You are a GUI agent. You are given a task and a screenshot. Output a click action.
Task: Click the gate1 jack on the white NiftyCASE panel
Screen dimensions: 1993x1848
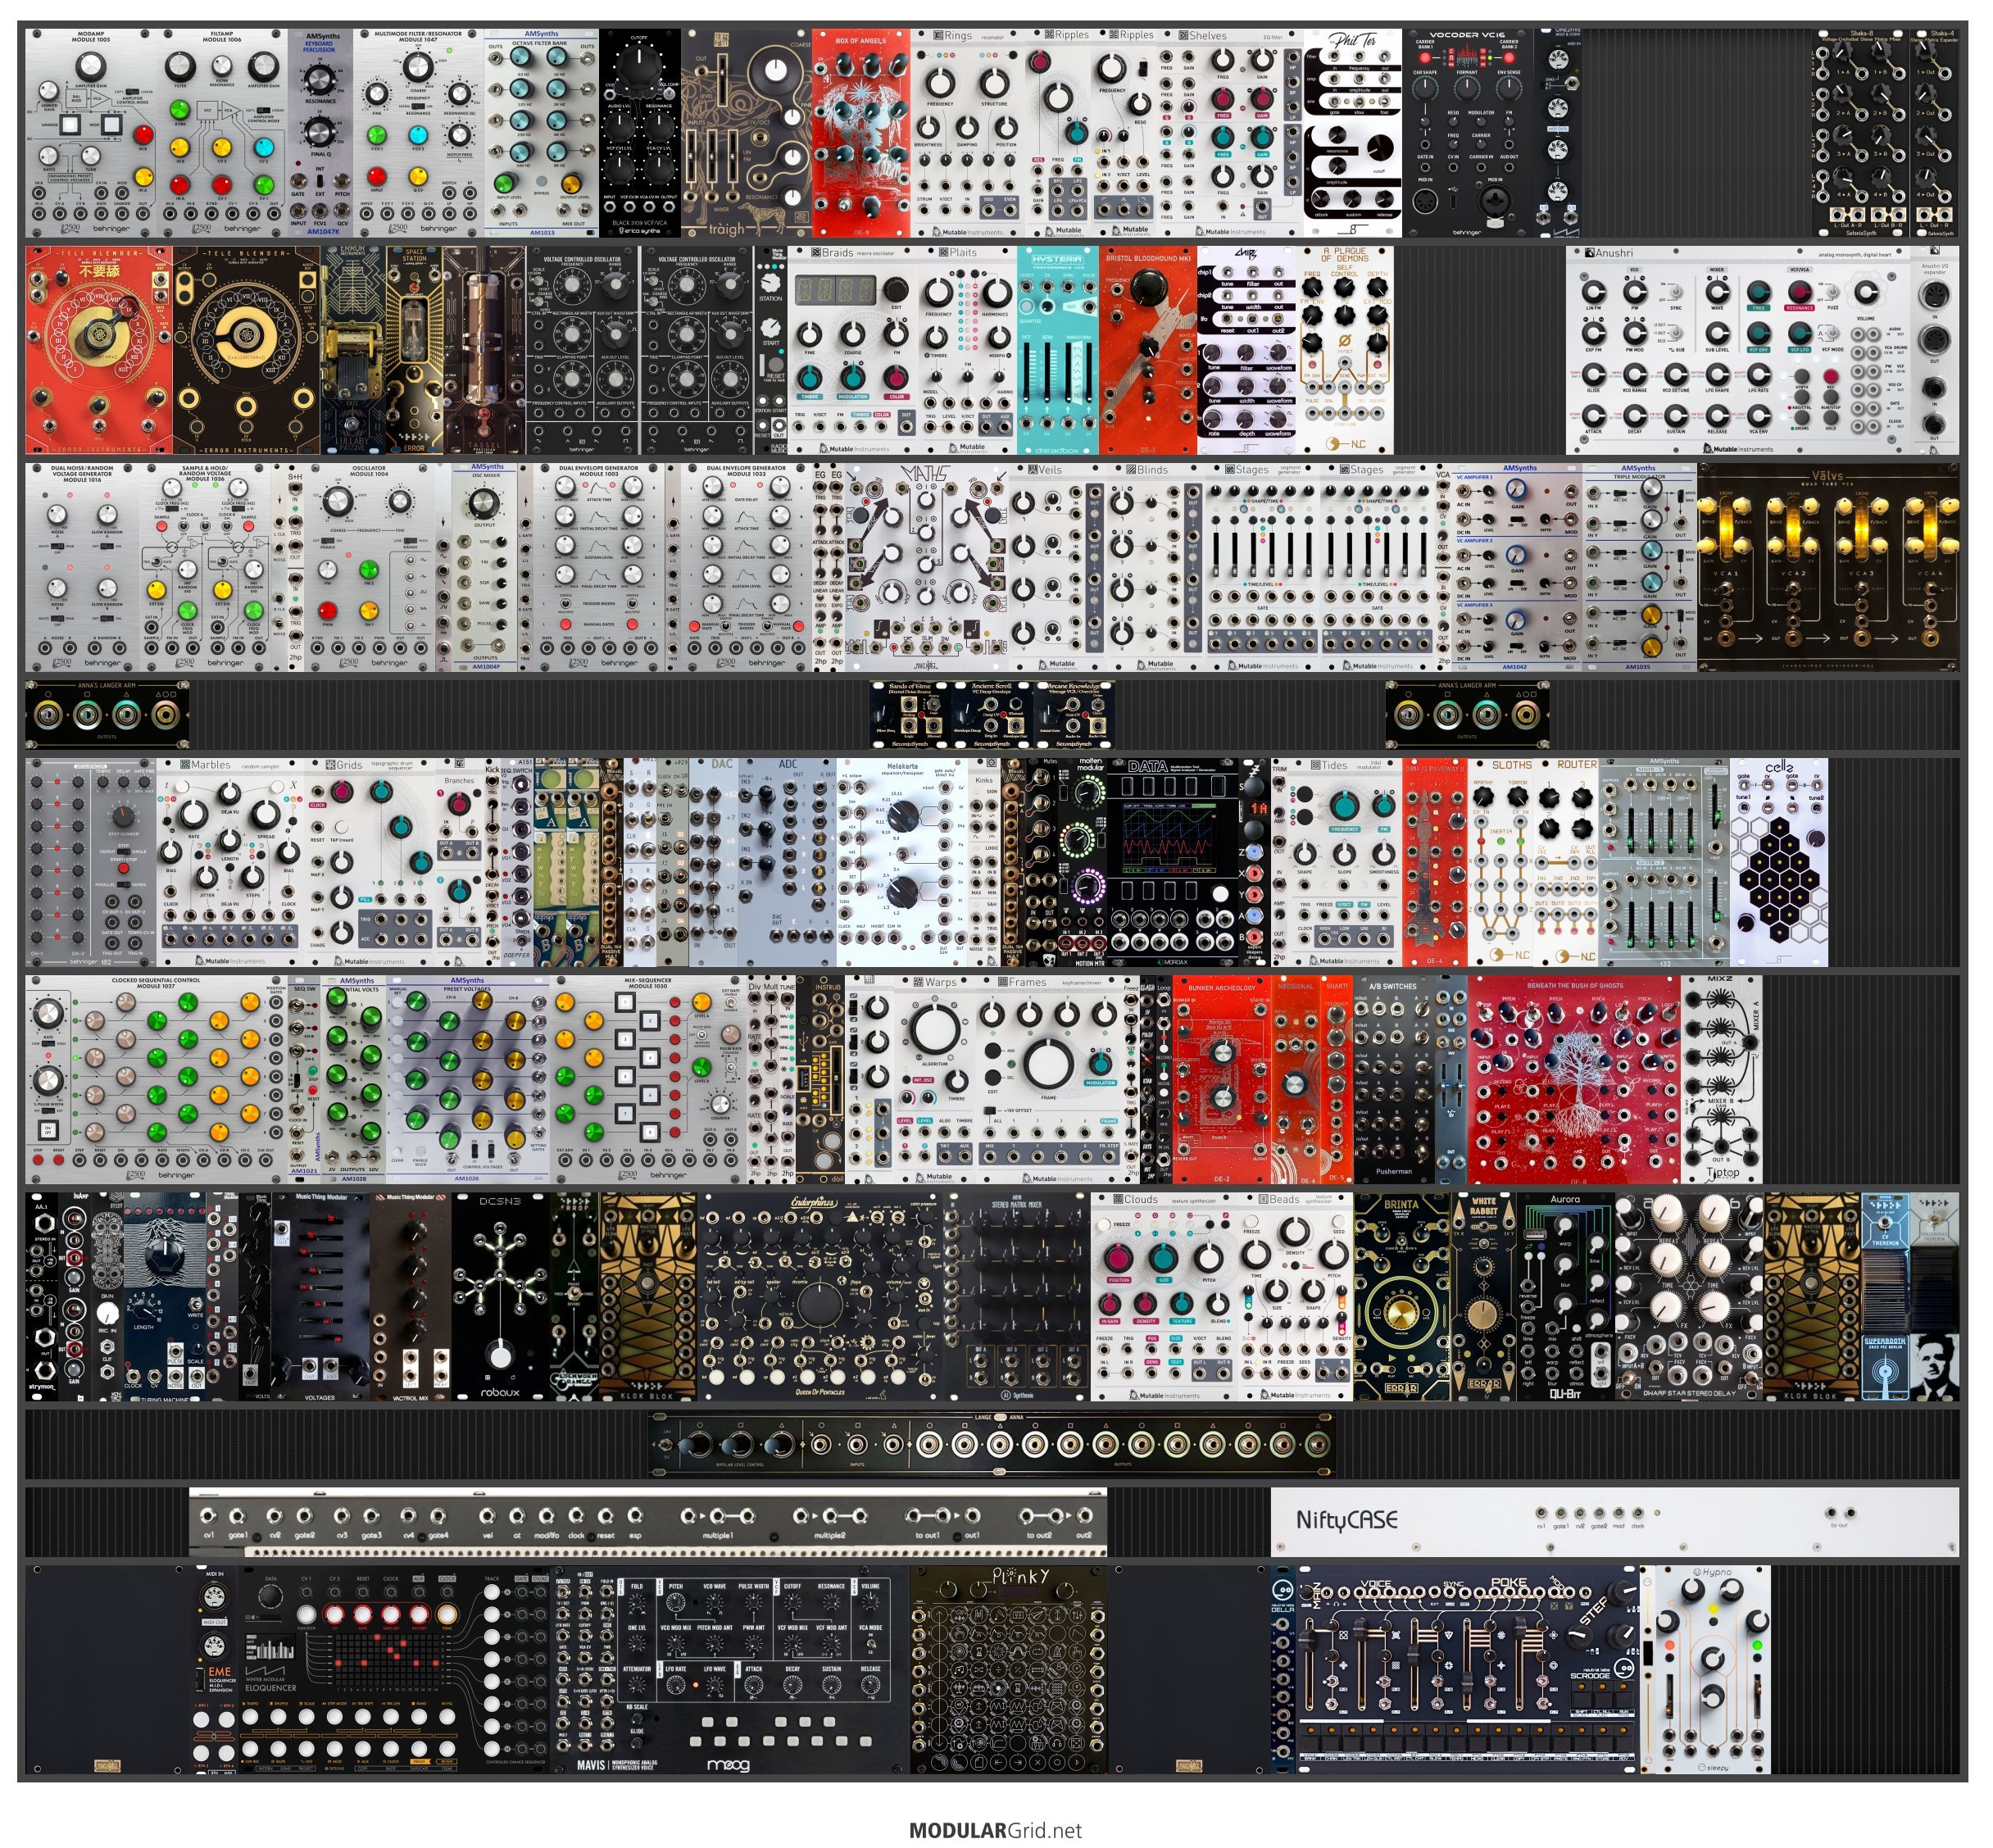(1561, 1514)
